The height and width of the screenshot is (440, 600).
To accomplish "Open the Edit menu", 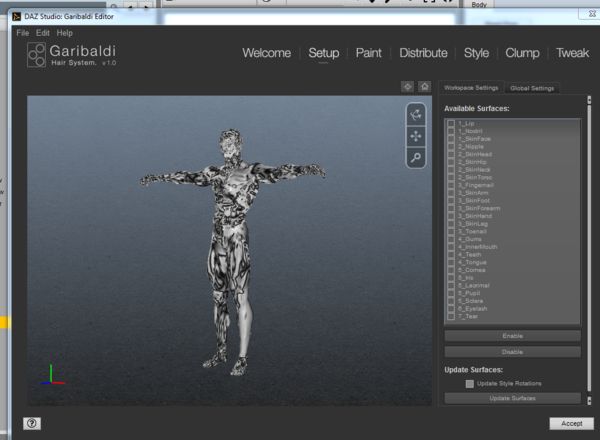I will click(42, 33).
